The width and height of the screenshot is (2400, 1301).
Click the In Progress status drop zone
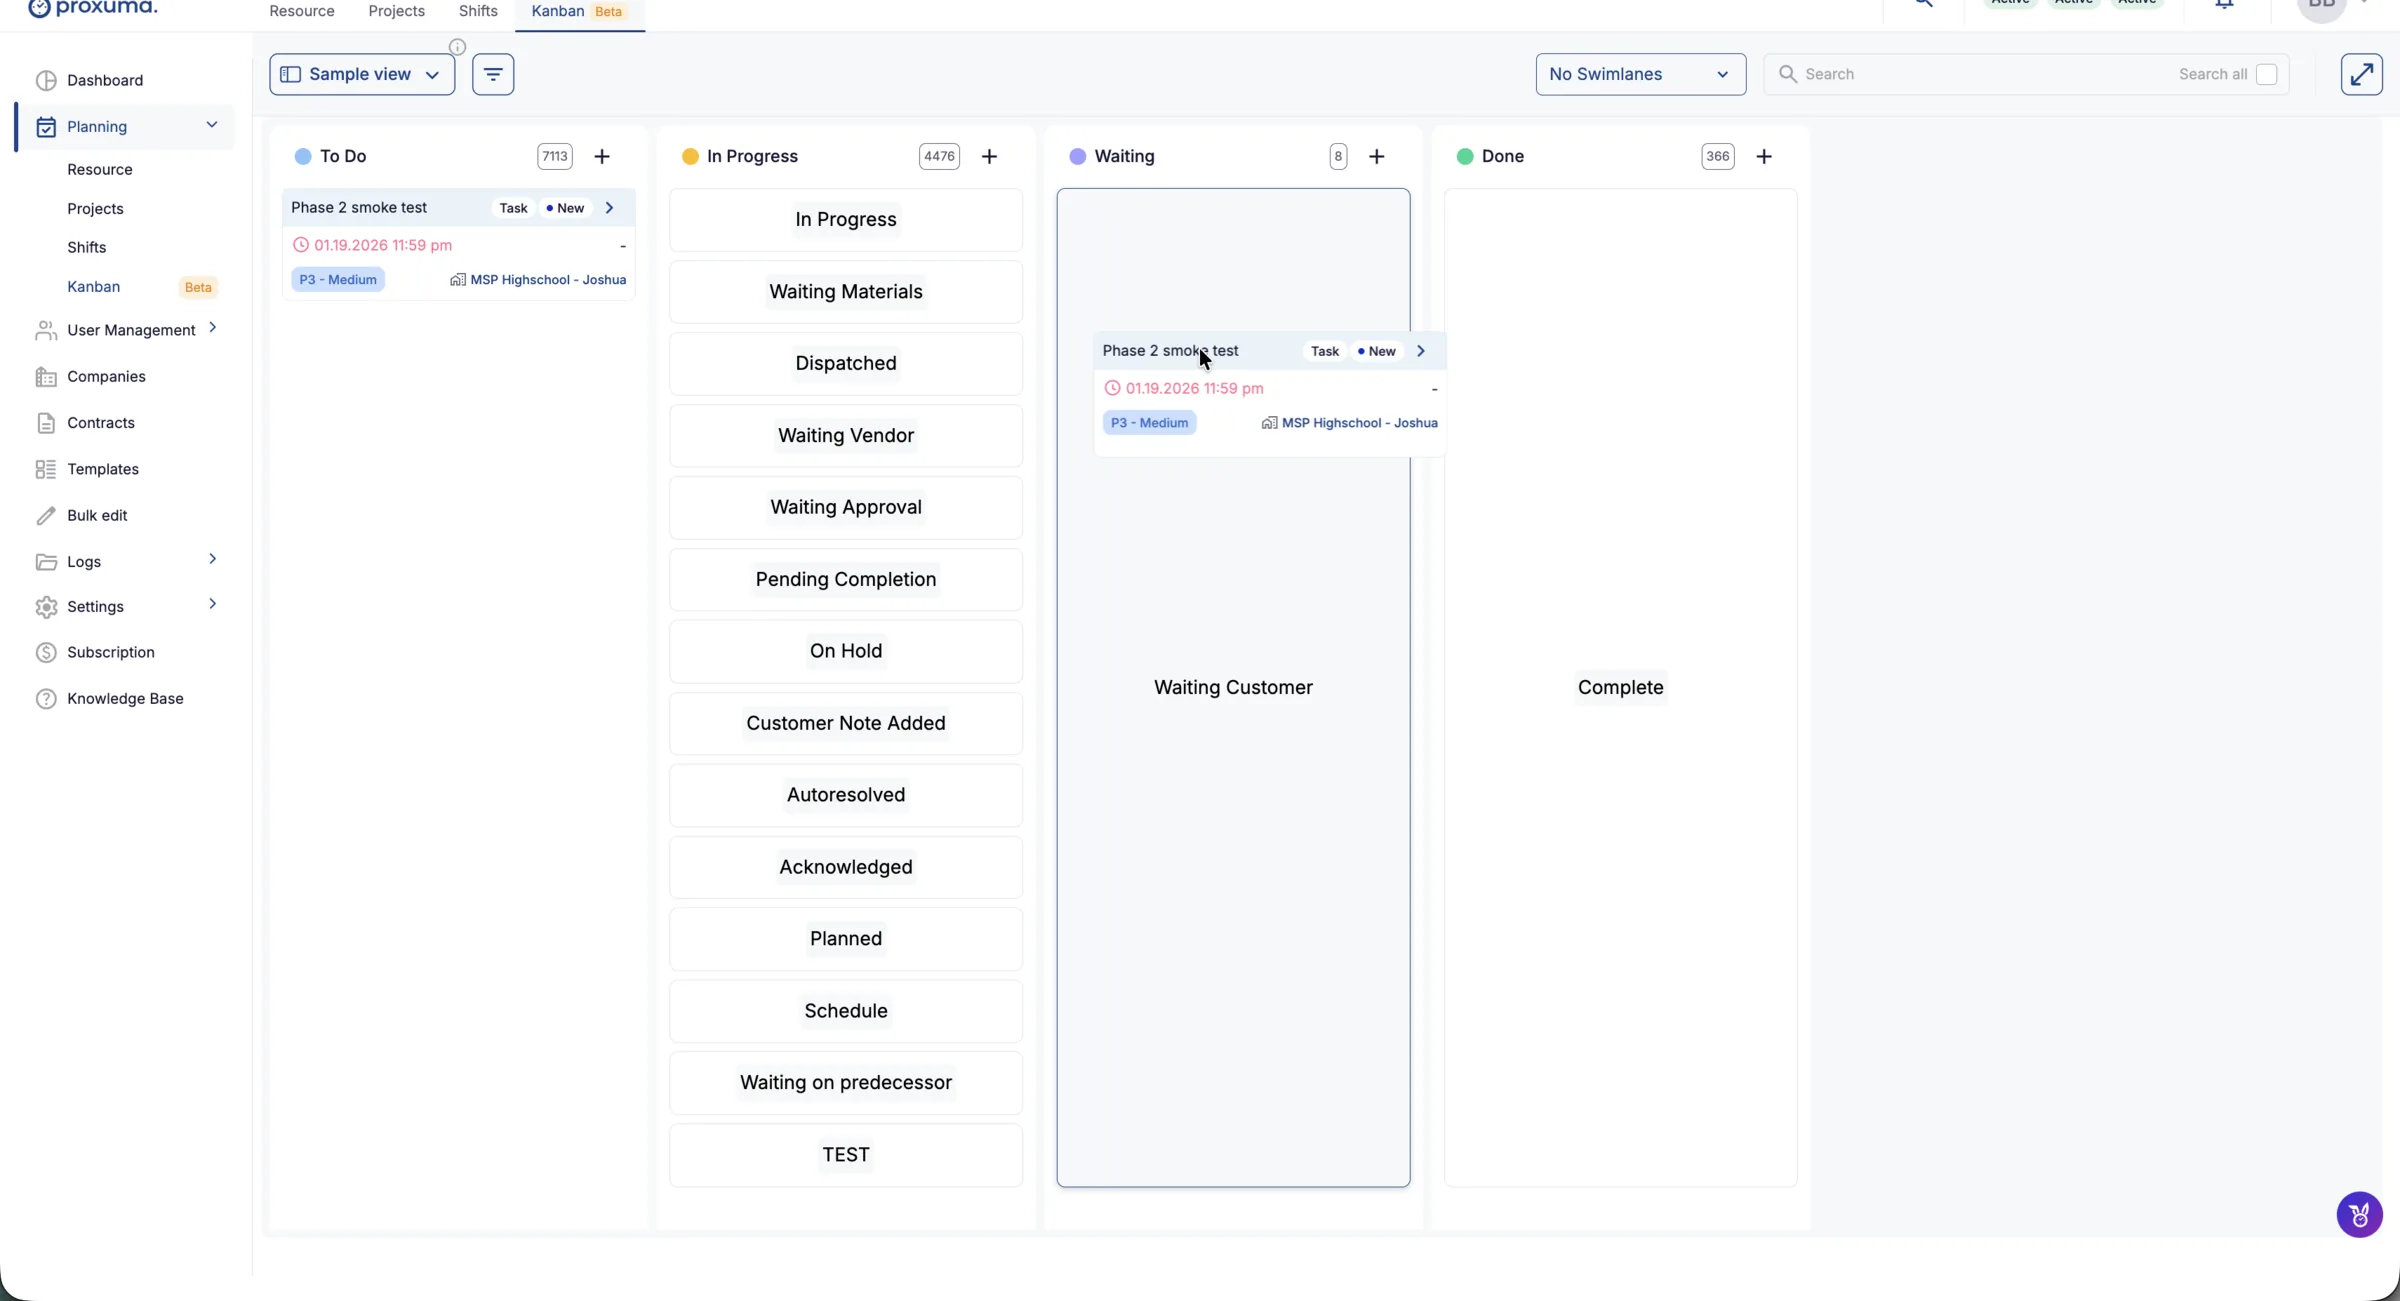pyautogui.click(x=846, y=220)
